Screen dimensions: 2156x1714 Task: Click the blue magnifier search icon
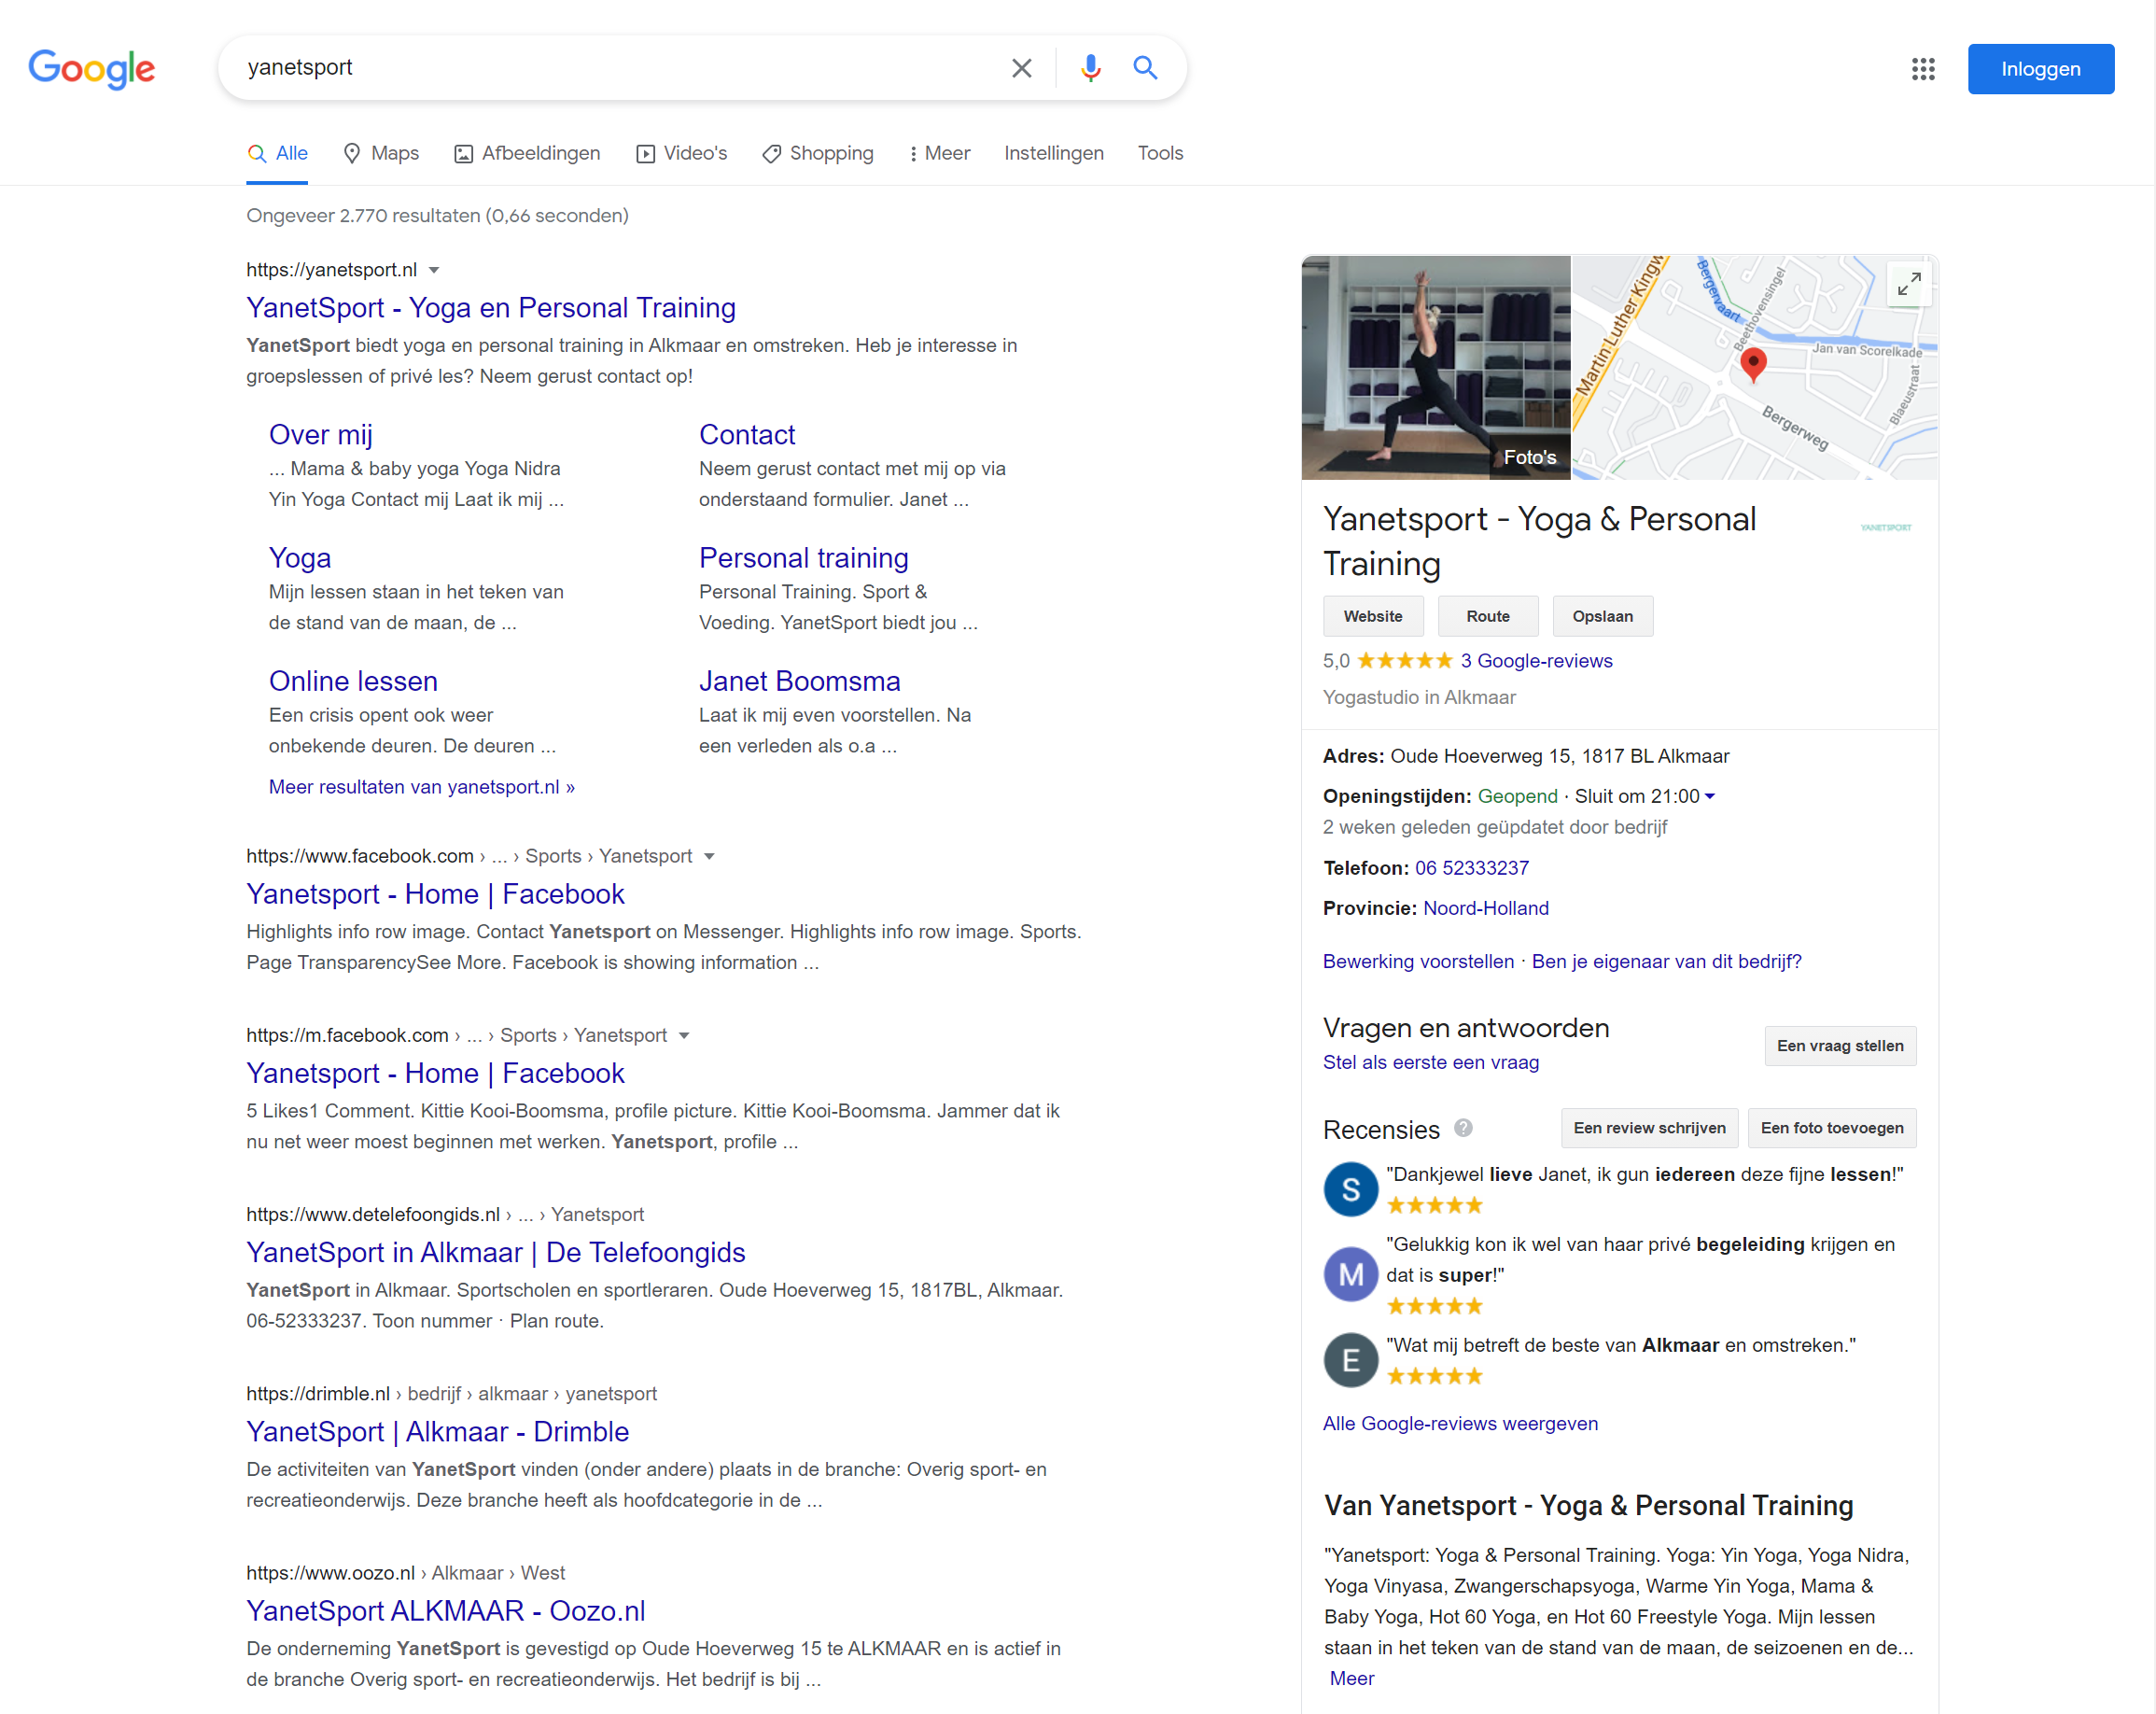1145,68
